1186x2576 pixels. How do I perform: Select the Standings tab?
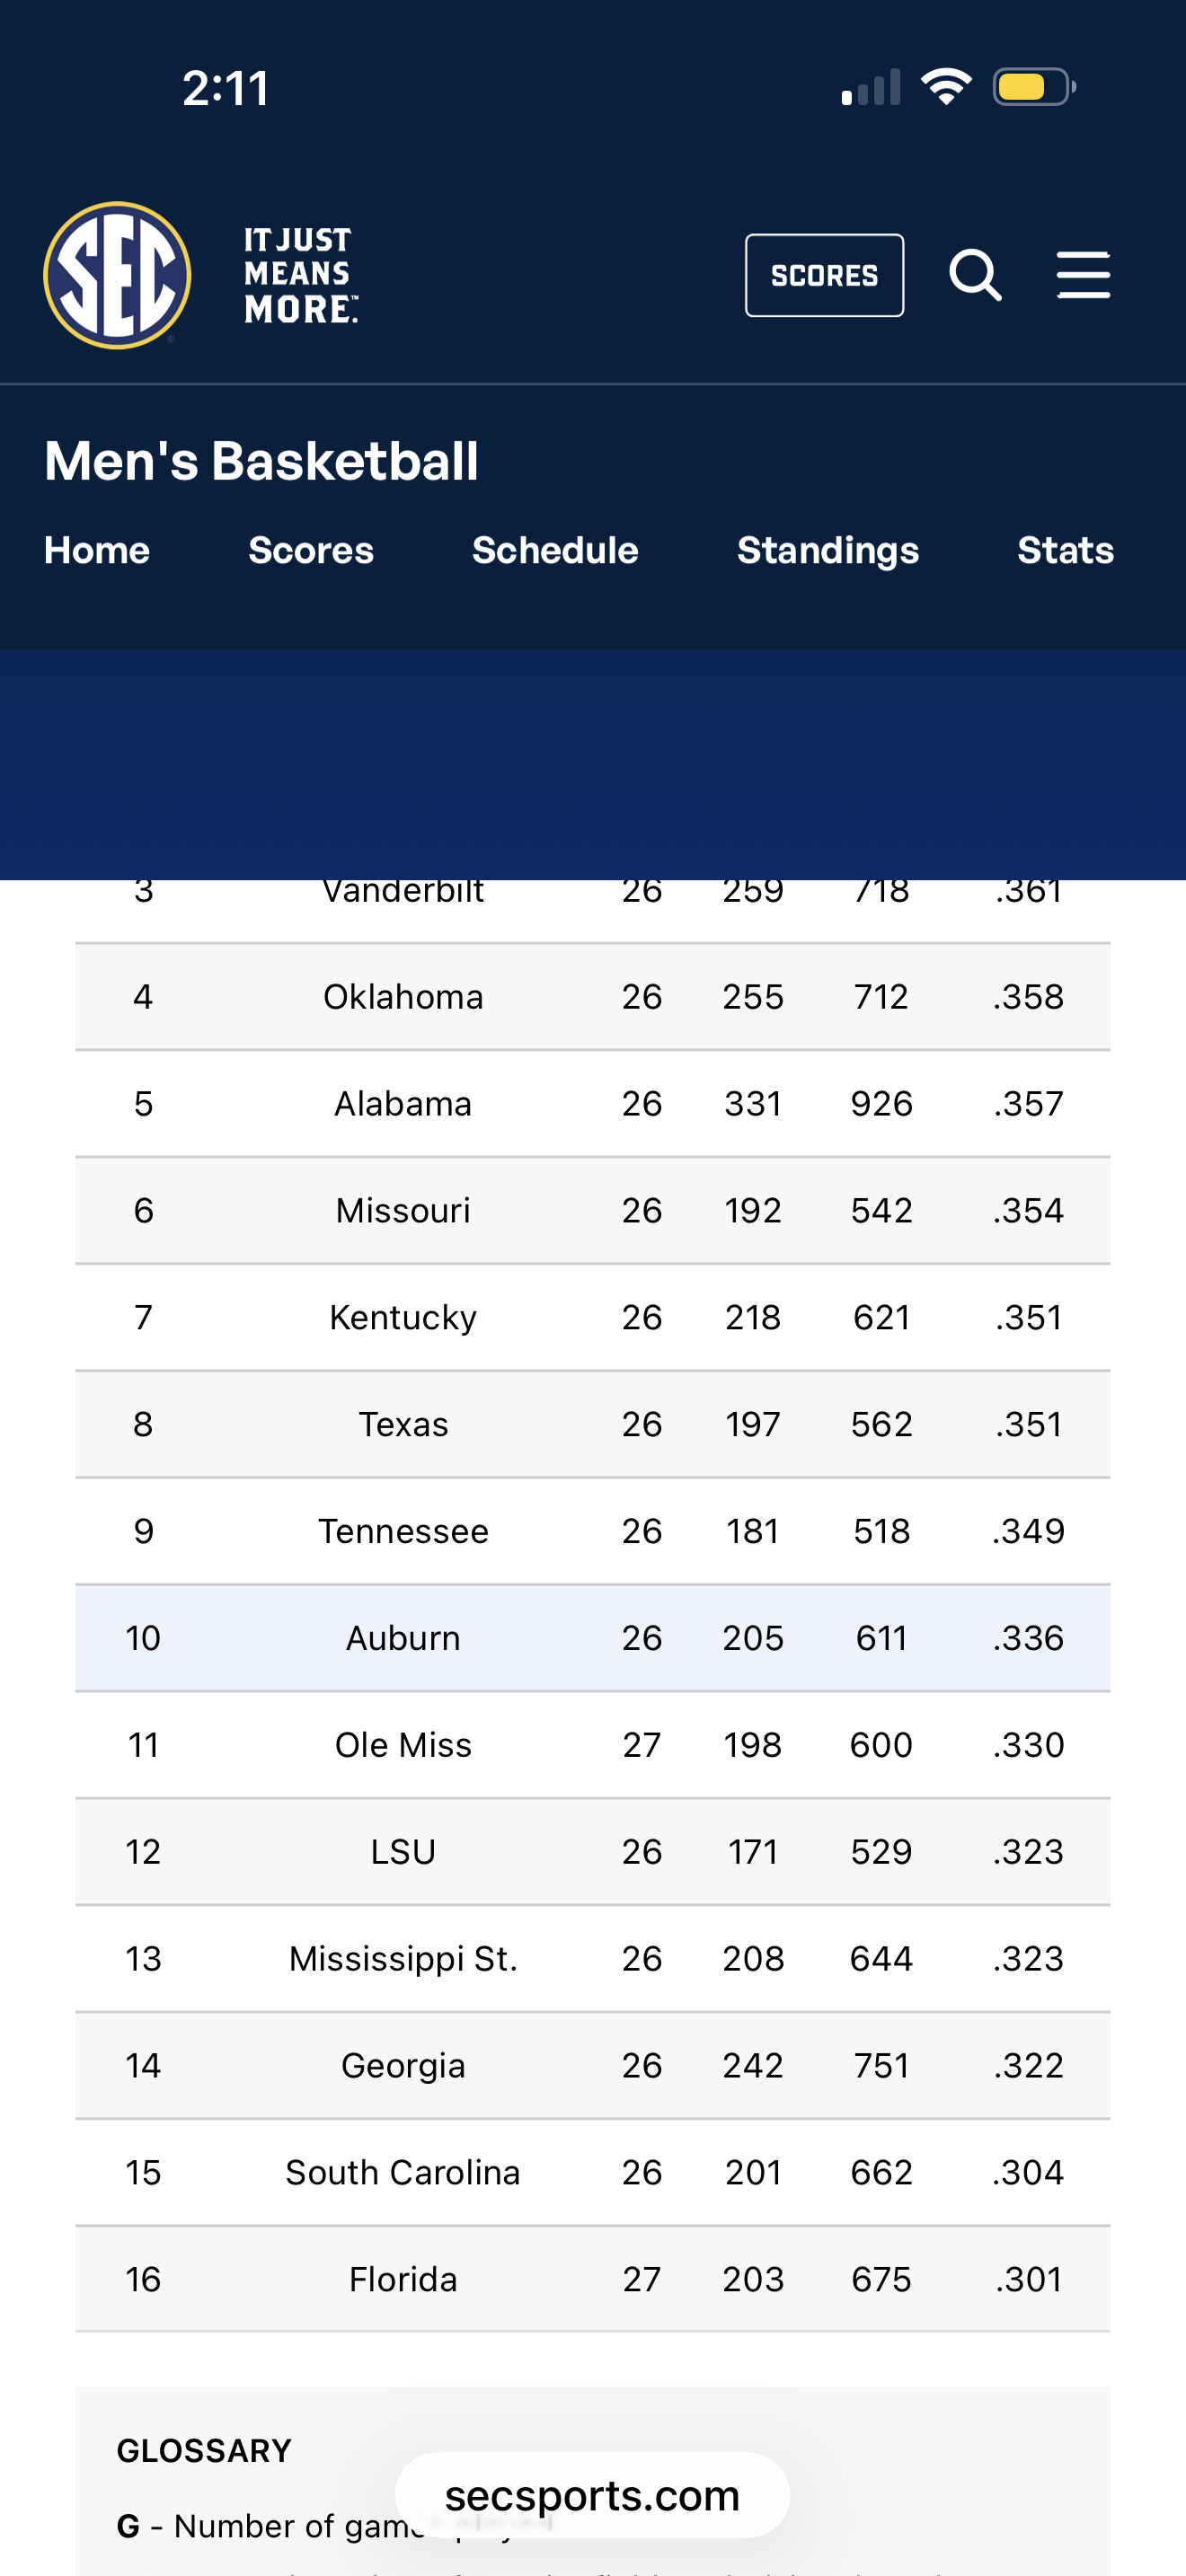[827, 550]
